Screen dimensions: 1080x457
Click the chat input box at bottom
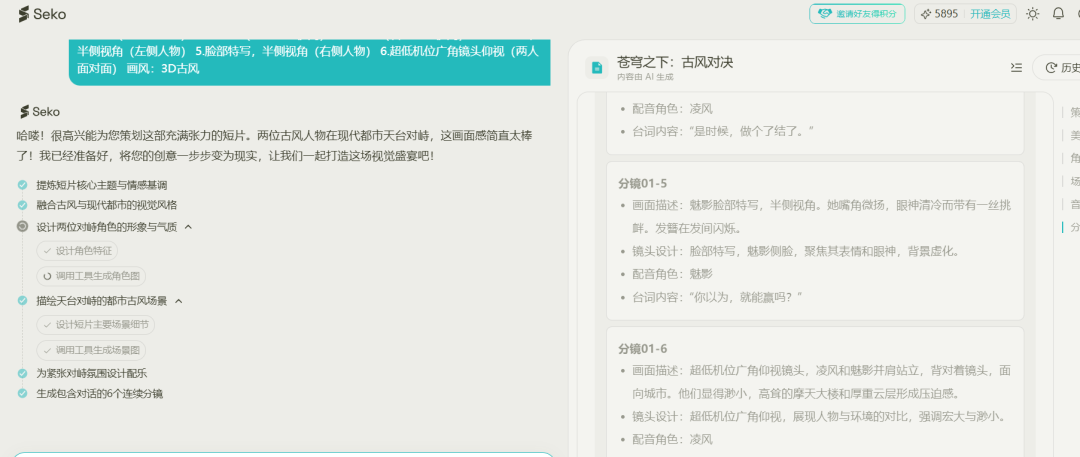coord(284,455)
